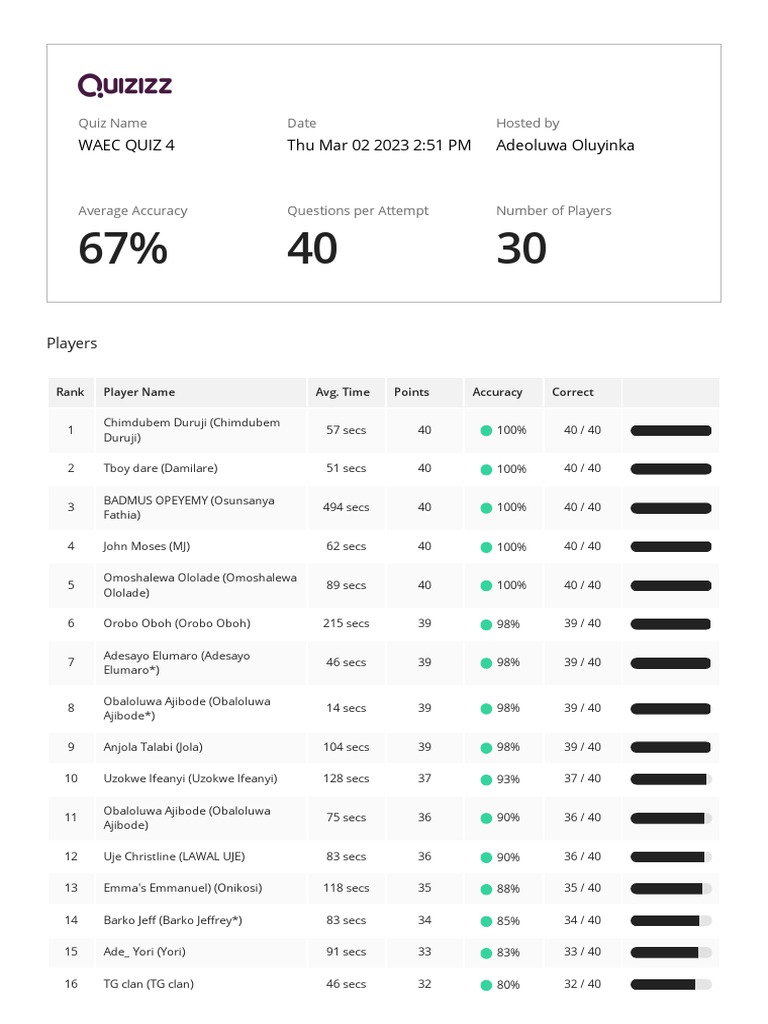Image resolution: width=768 pixels, height=1024 pixels.
Task: Open player Tboy dare (Damilare)
Action: (x=160, y=468)
